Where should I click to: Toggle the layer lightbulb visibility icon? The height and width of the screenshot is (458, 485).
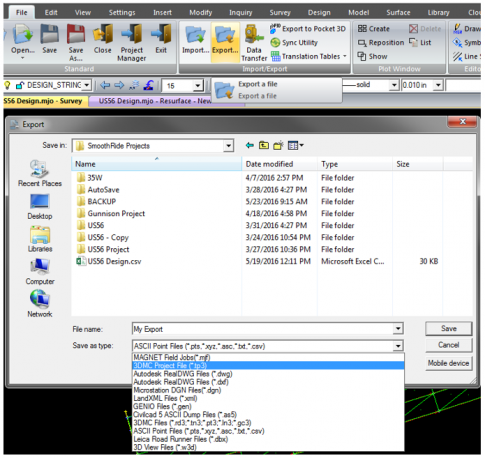click(x=7, y=85)
